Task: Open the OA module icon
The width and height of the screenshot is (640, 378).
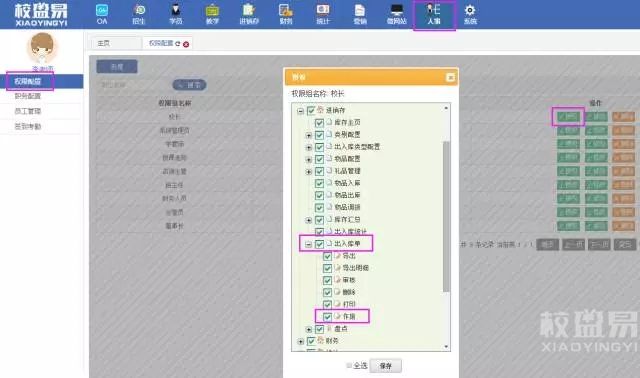Action: click(102, 14)
